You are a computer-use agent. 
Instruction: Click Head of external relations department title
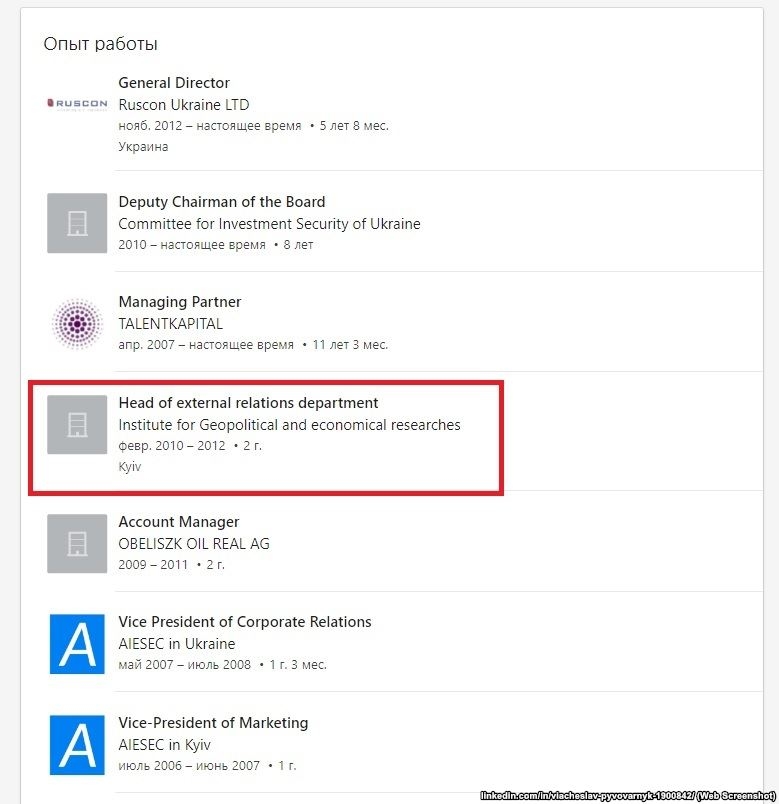pos(248,403)
